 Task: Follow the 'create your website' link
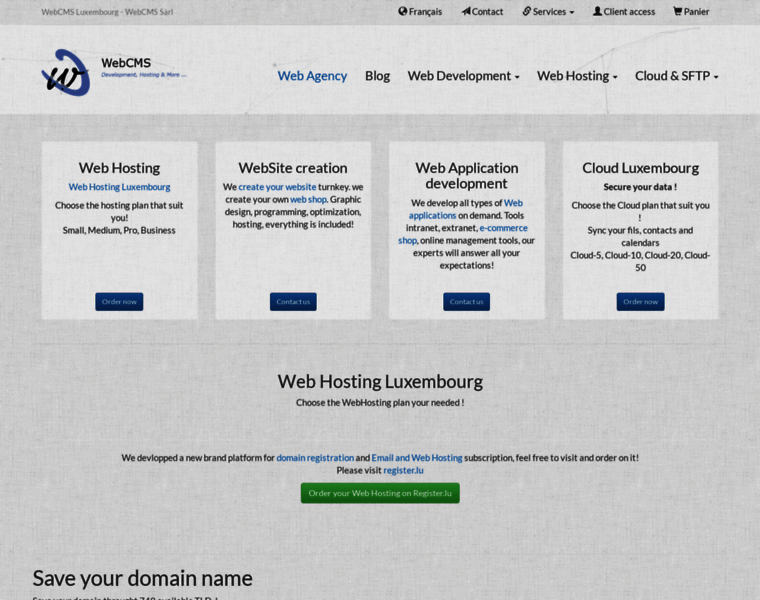(277, 187)
